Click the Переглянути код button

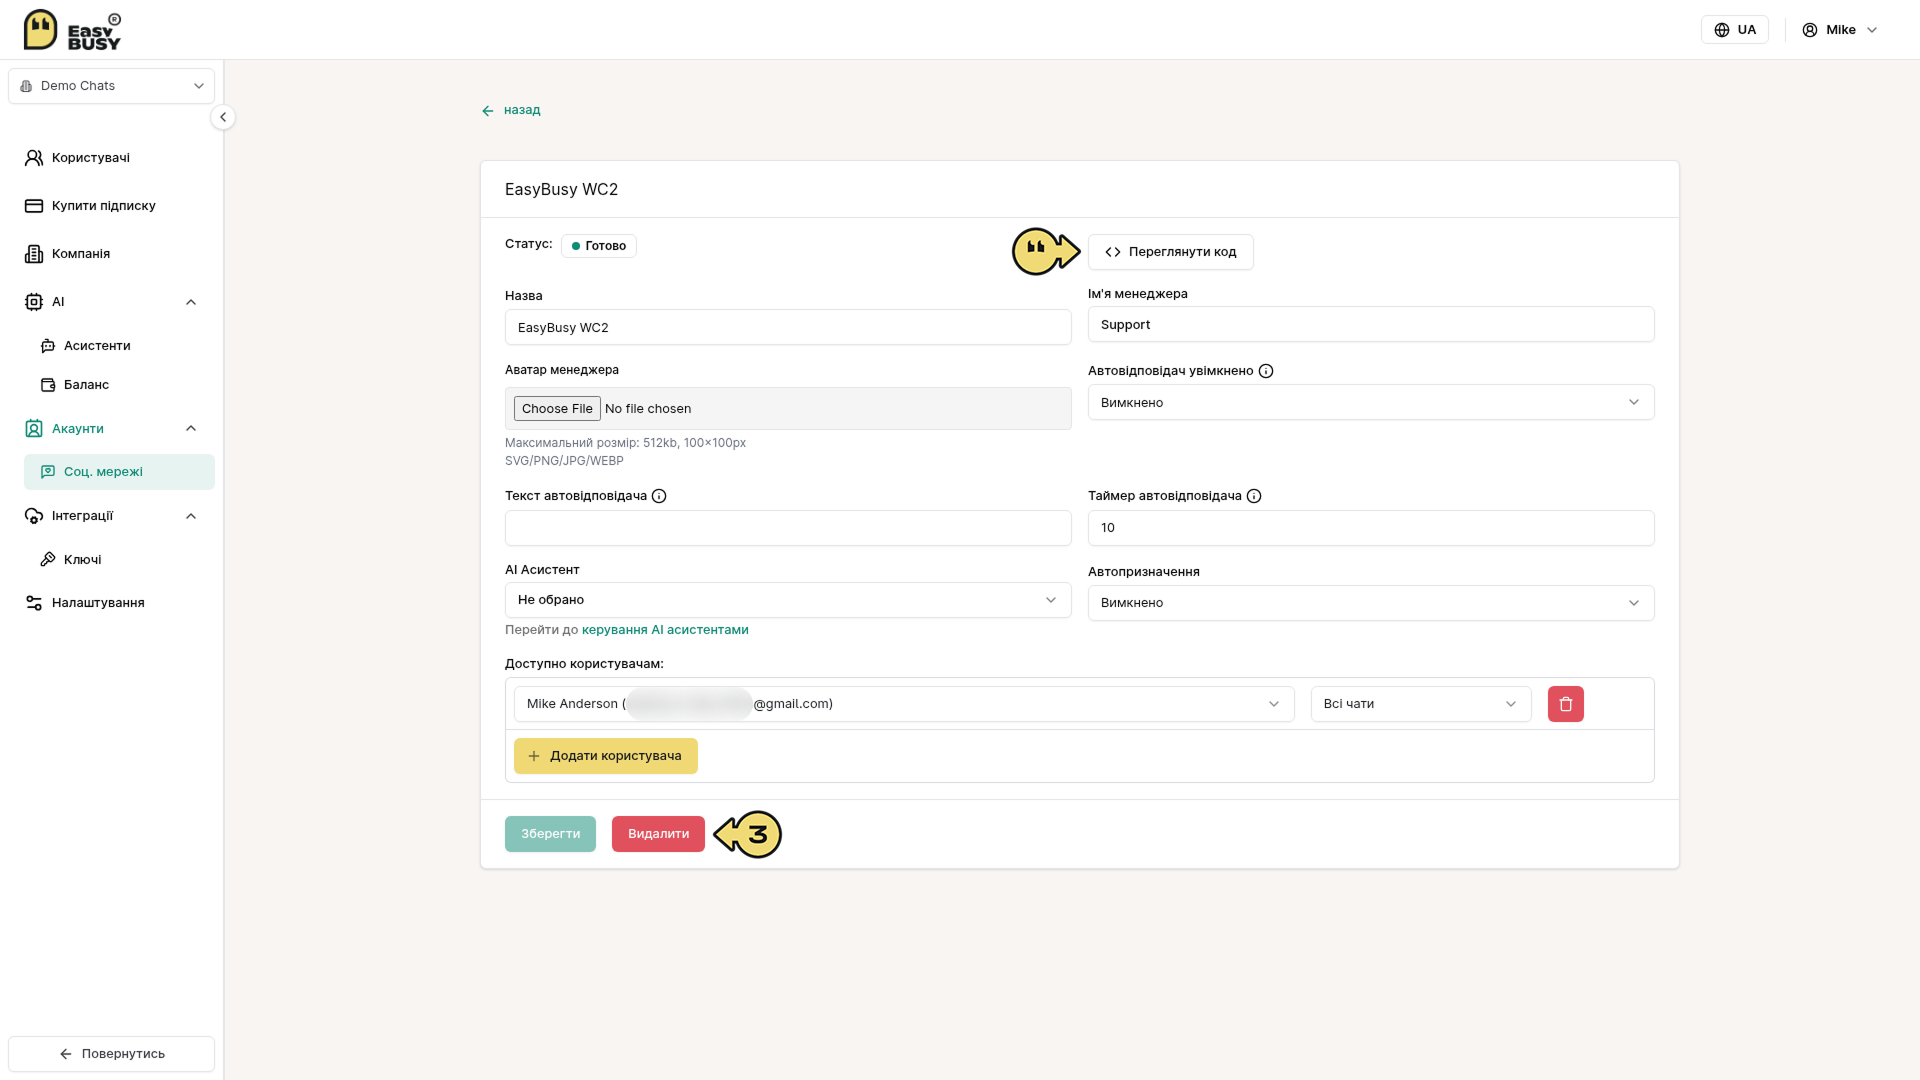click(1170, 252)
